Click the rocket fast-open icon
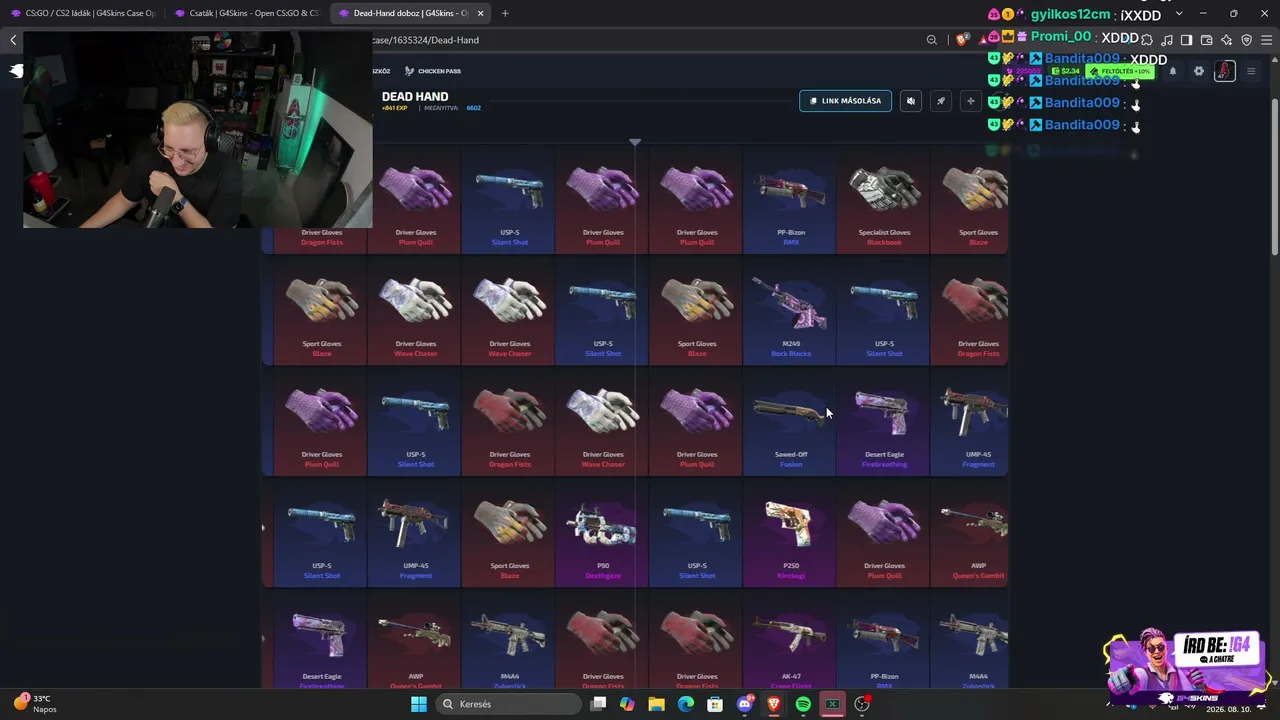The width and height of the screenshot is (1280, 720). pyautogui.click(x=940, y=101)
